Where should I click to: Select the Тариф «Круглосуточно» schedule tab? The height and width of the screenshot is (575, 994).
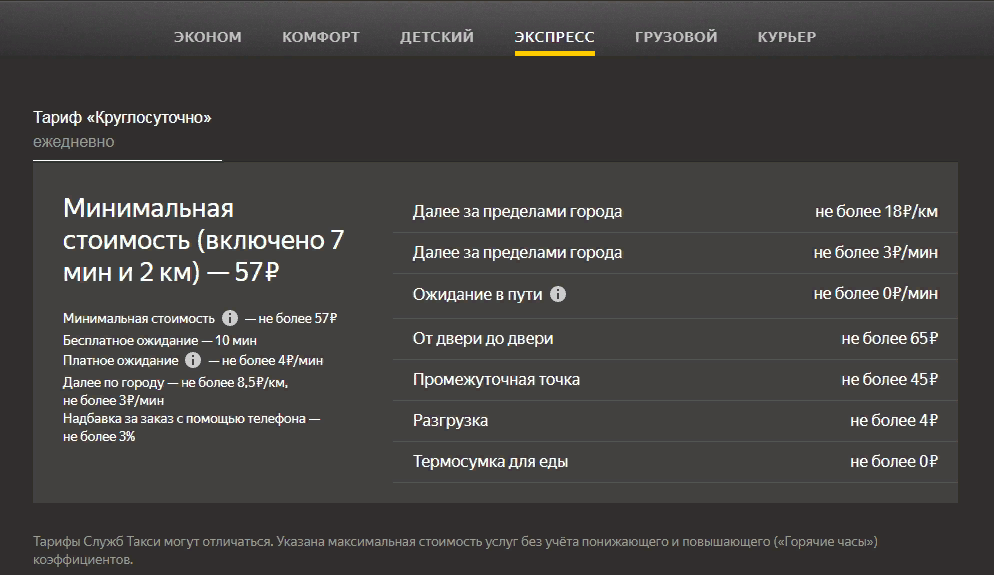(x=123, y=129)
